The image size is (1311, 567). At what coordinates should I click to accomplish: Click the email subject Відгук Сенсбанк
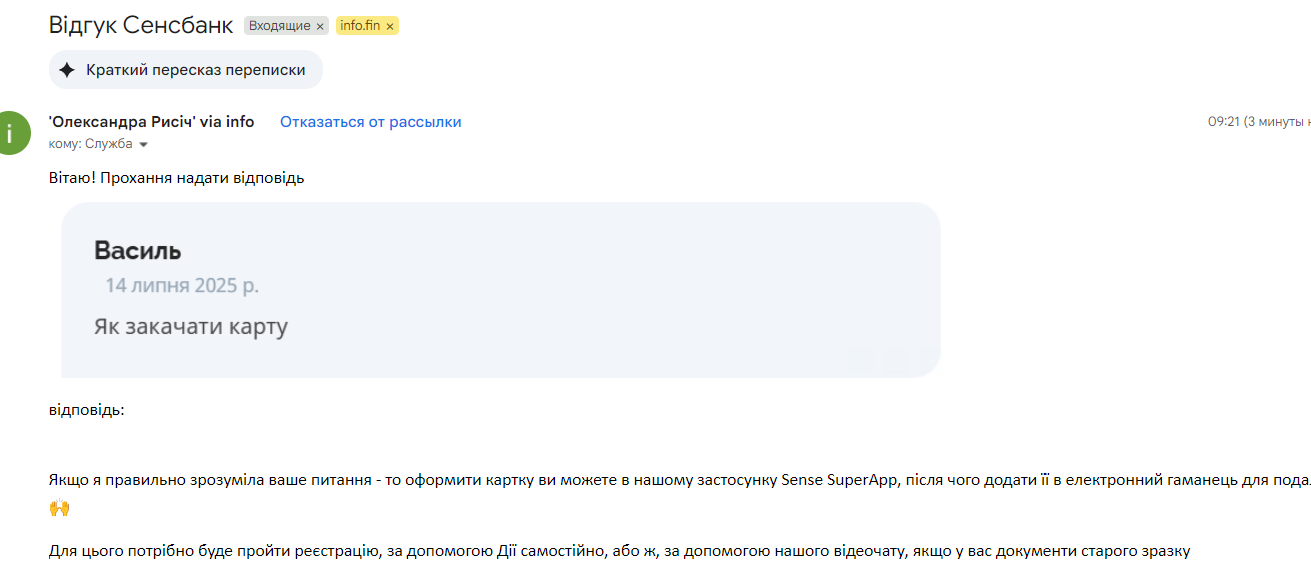141,26
